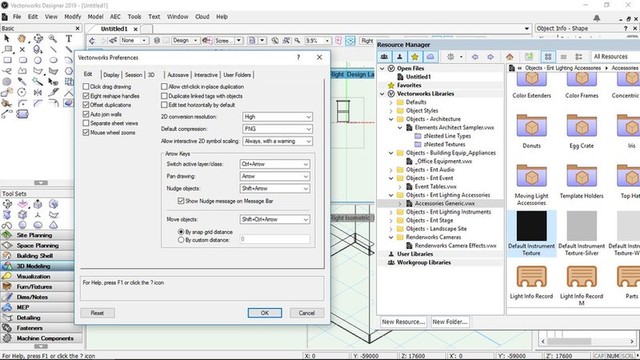
Task: Select the arrow Selection tool in Basic palette
Action: [7, 38]
